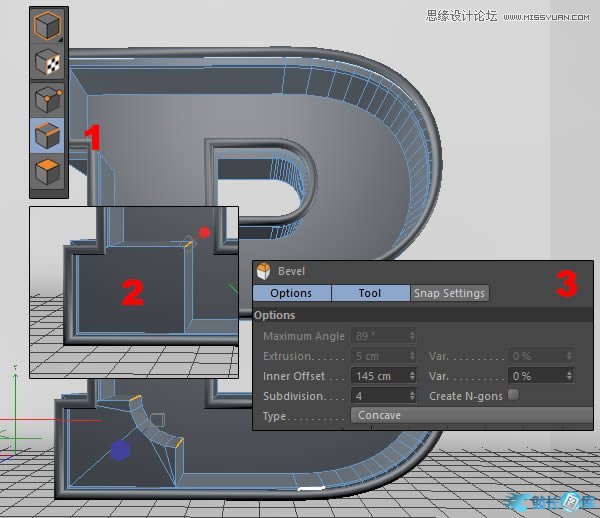This screenshot has height=518, width=600.
Task: Switch to Polygons mode icon
Action: pyautogui.click(x=49, y=172)
